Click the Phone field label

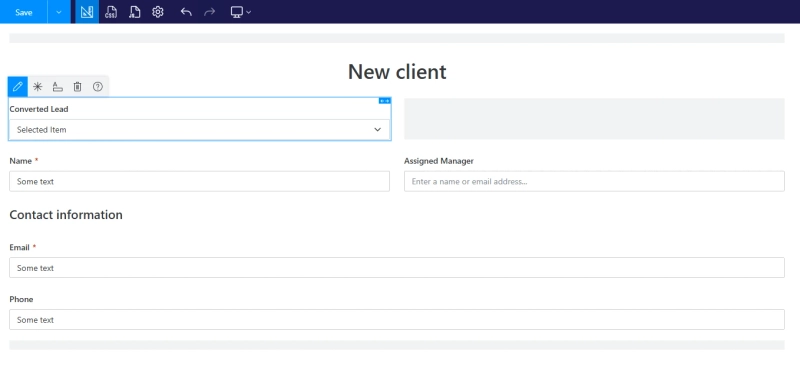click(21, 299)
